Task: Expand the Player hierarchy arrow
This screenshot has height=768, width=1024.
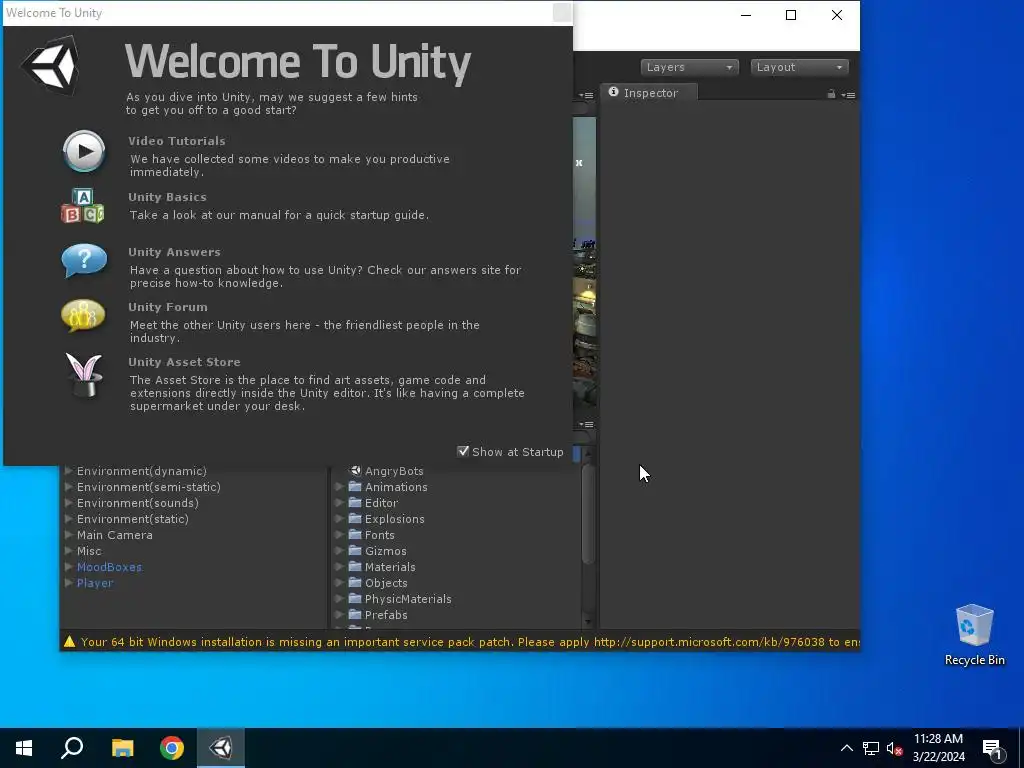Action: (x=69, y=583)
